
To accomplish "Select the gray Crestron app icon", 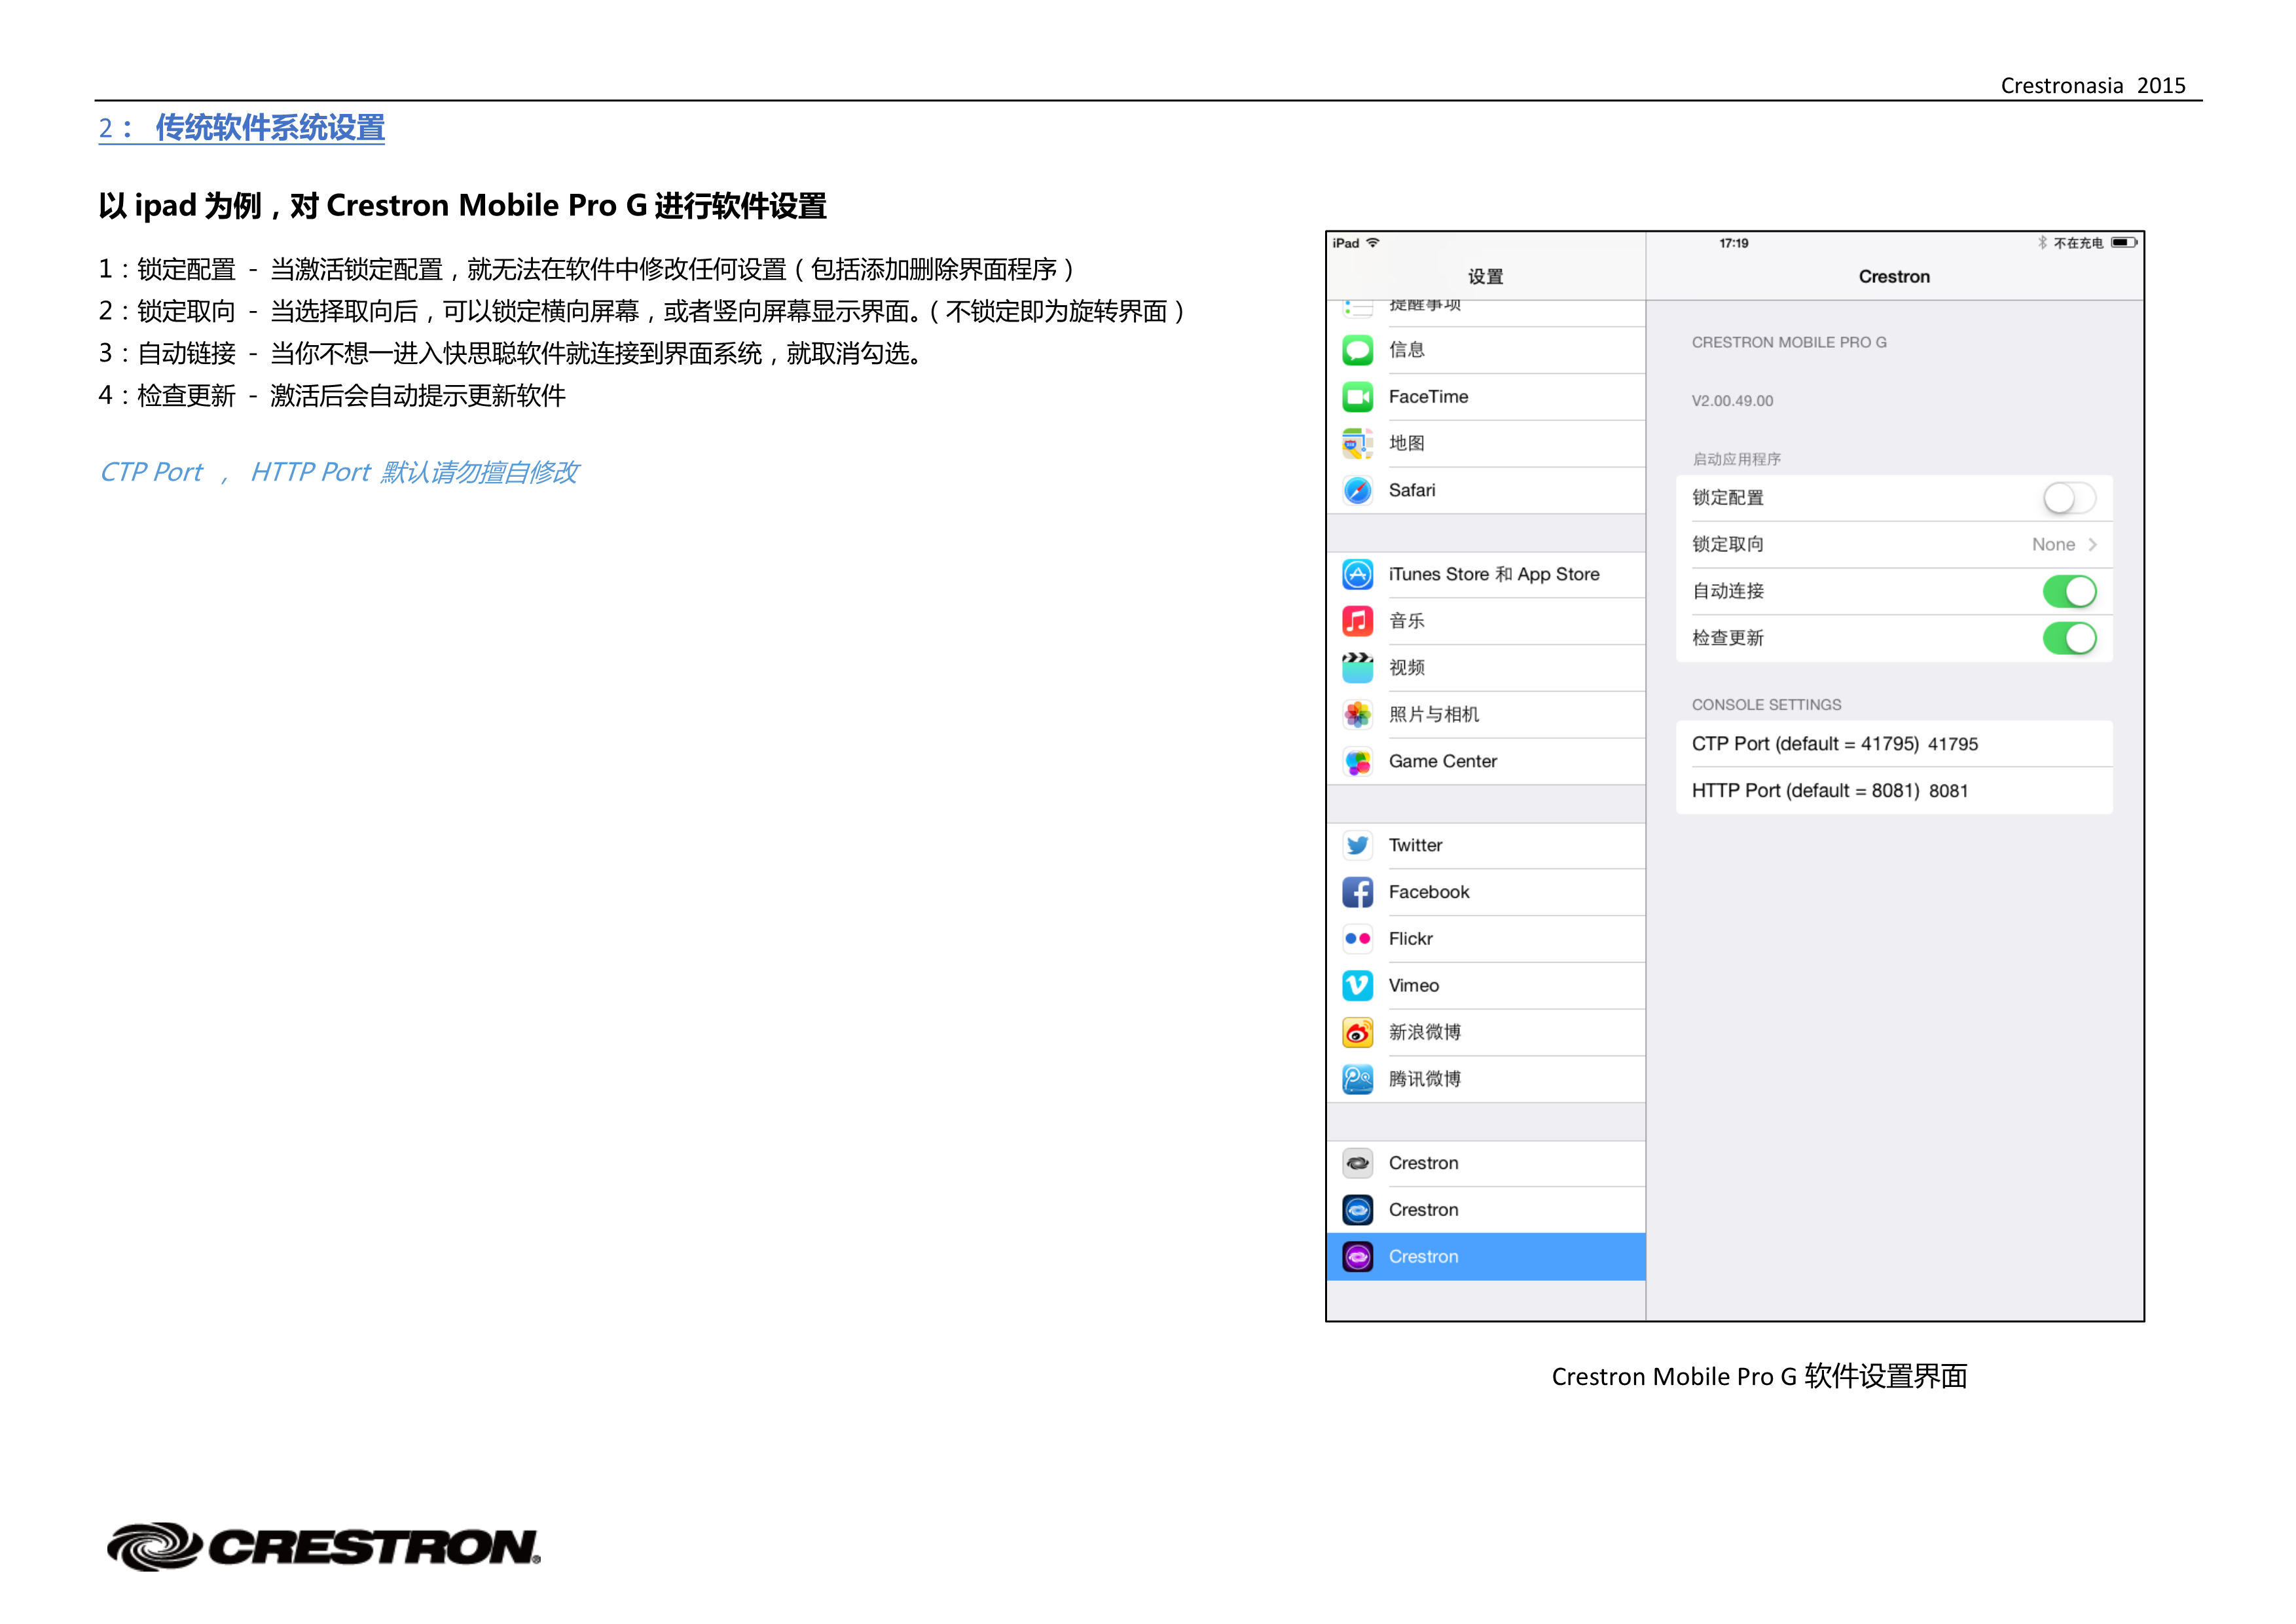I will [x=1357, y=1163].
